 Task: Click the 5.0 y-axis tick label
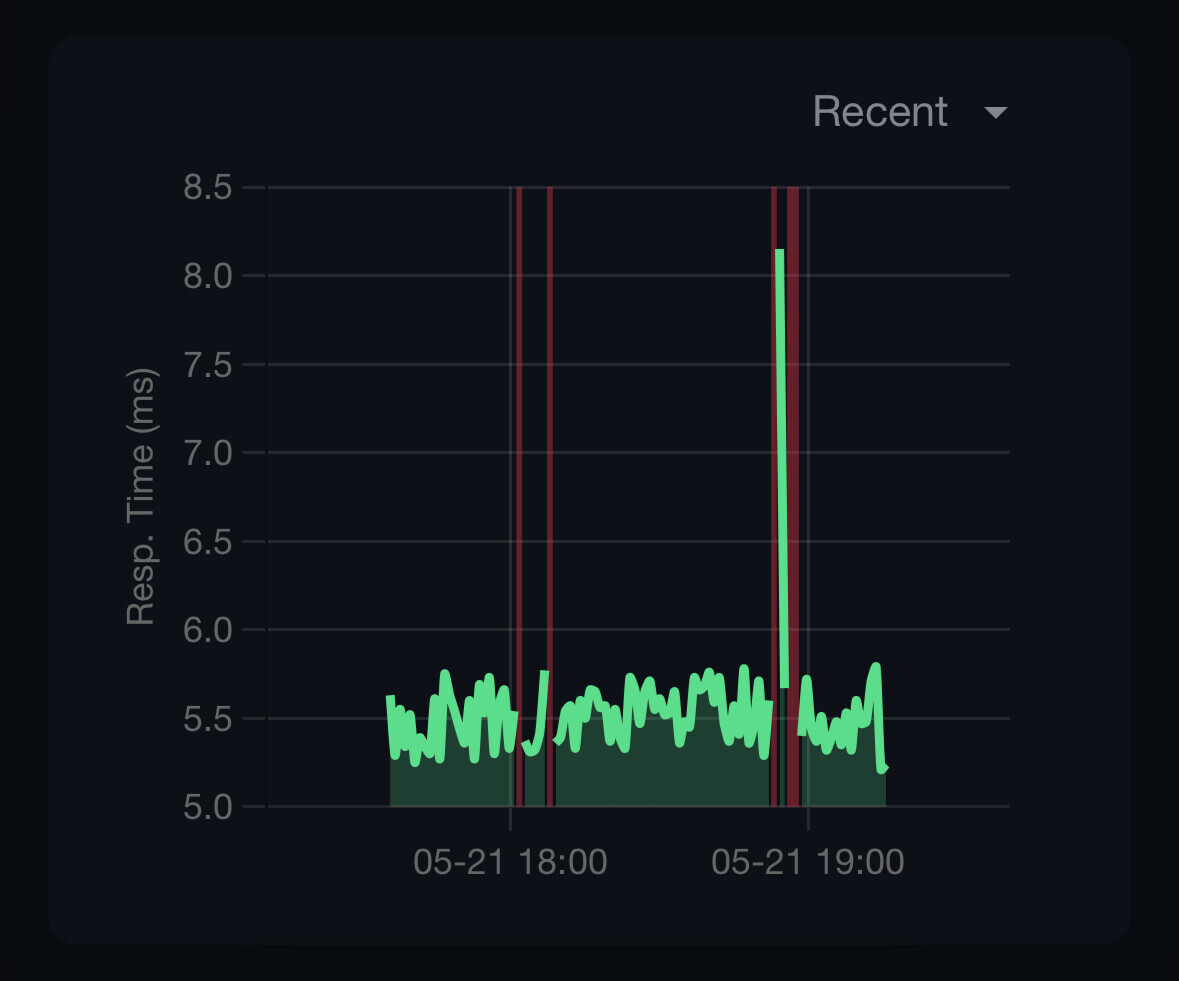(x=208, y=806)
